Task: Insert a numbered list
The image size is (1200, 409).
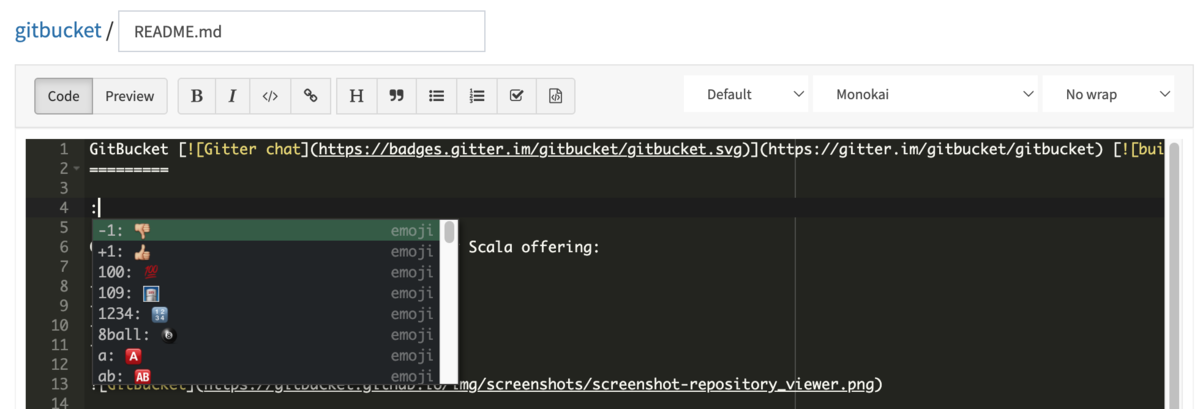Action: click(x=476, y=96)
